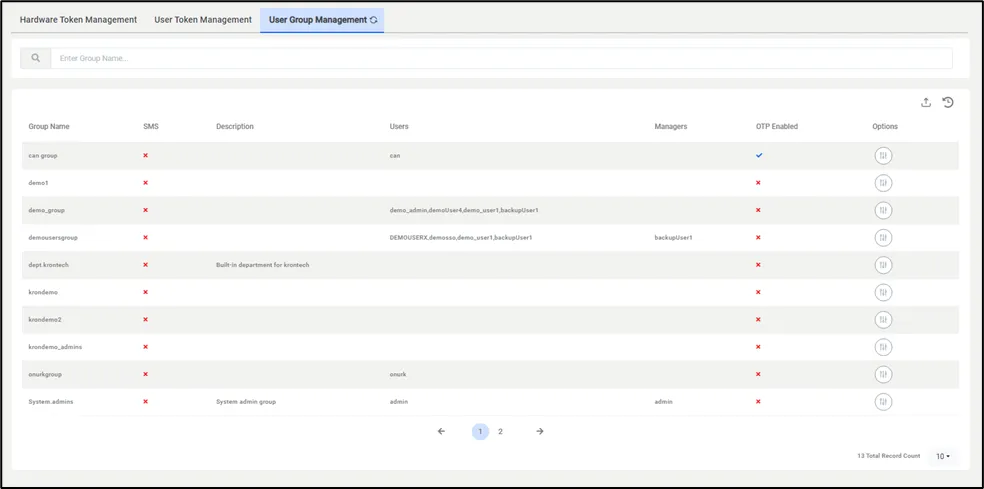Select the demousersgroup name cell

[x=53, y=238]
